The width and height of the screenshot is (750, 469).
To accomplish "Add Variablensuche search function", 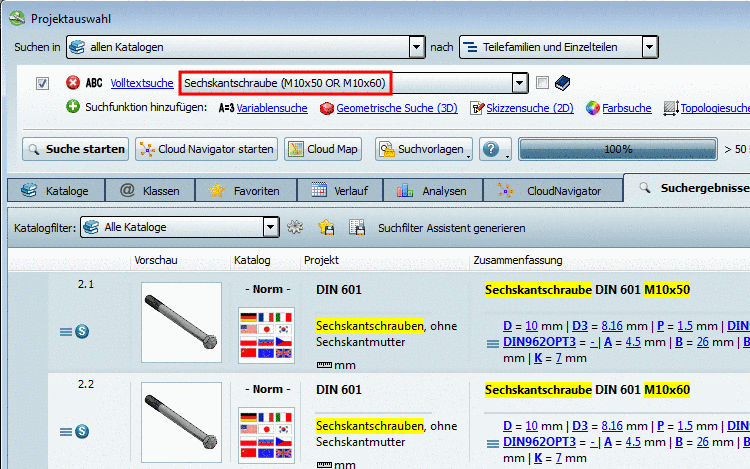I will pyautogui.click(x=272, y=108).
